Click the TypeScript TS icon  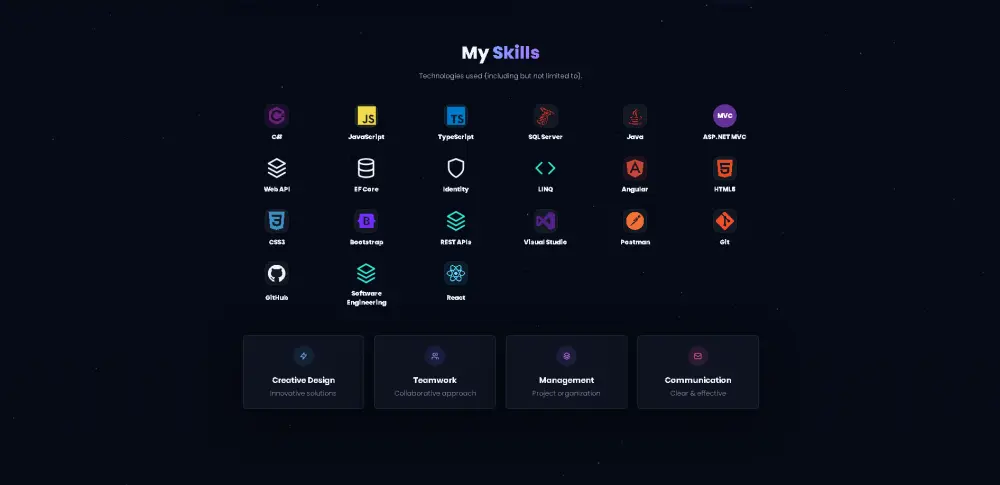[456, 116]
